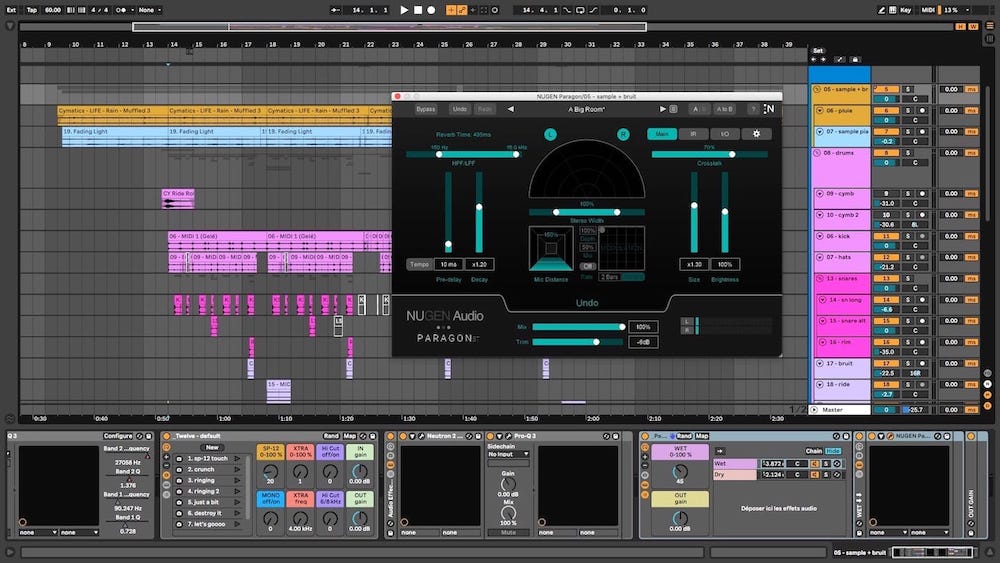This screenshot has width=1000, height=563.
Task: Go to previous Paragon preset arrow
Action: [x=511, y=109]
